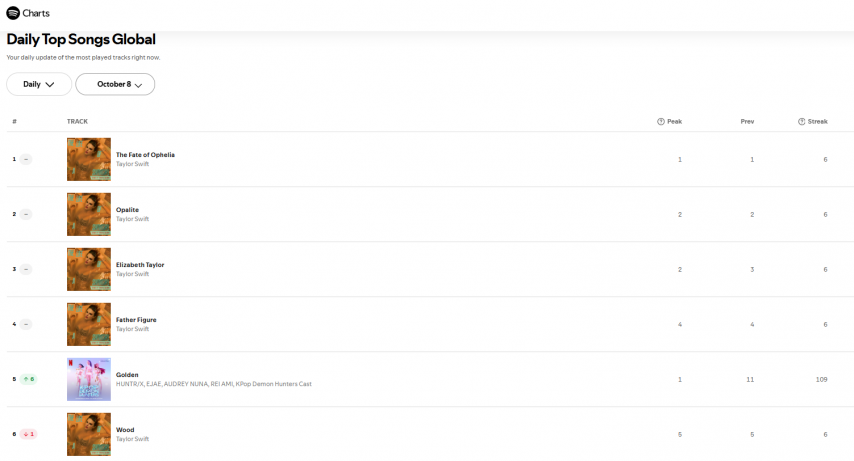Click the no-change indicator for The Fate of Ophelia
Screen dimensions: 854x461
pos(26,159)
